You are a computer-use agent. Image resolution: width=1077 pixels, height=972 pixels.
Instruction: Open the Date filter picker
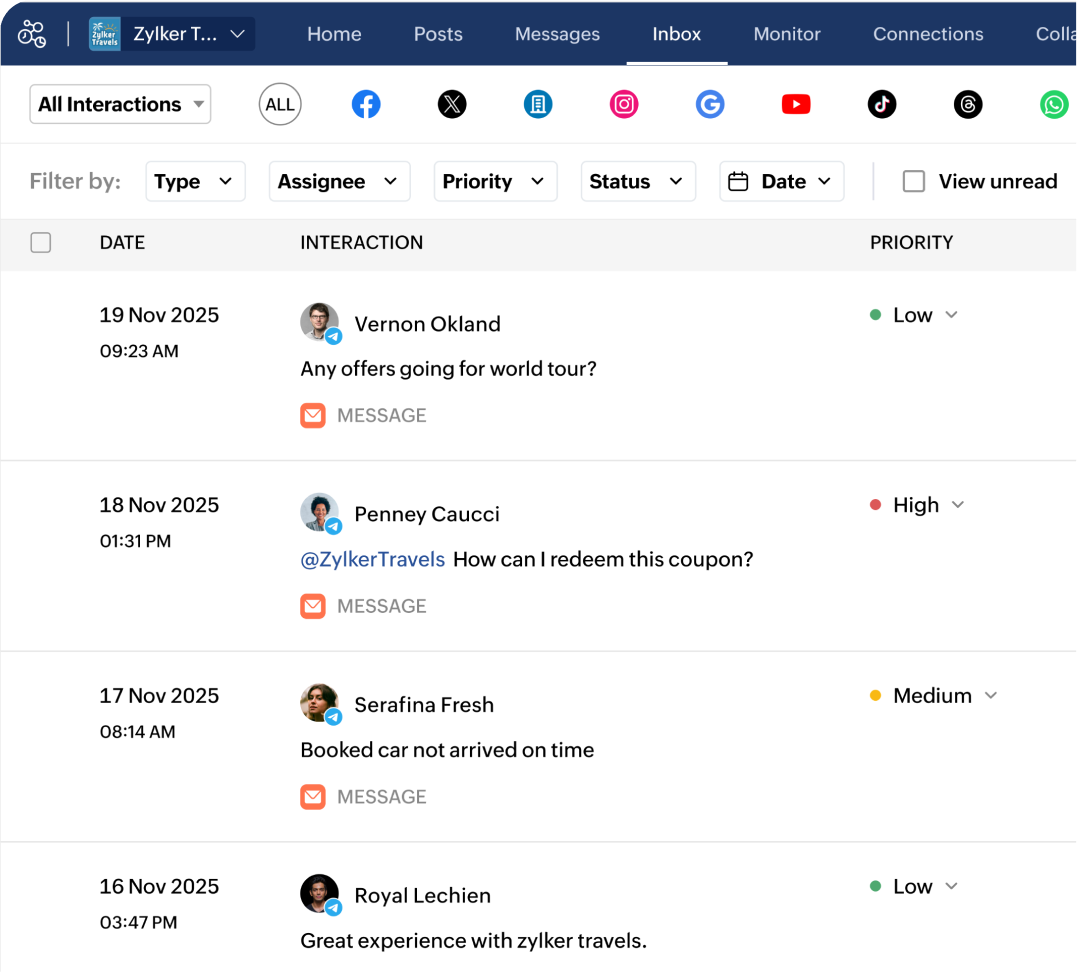[782, 181]
